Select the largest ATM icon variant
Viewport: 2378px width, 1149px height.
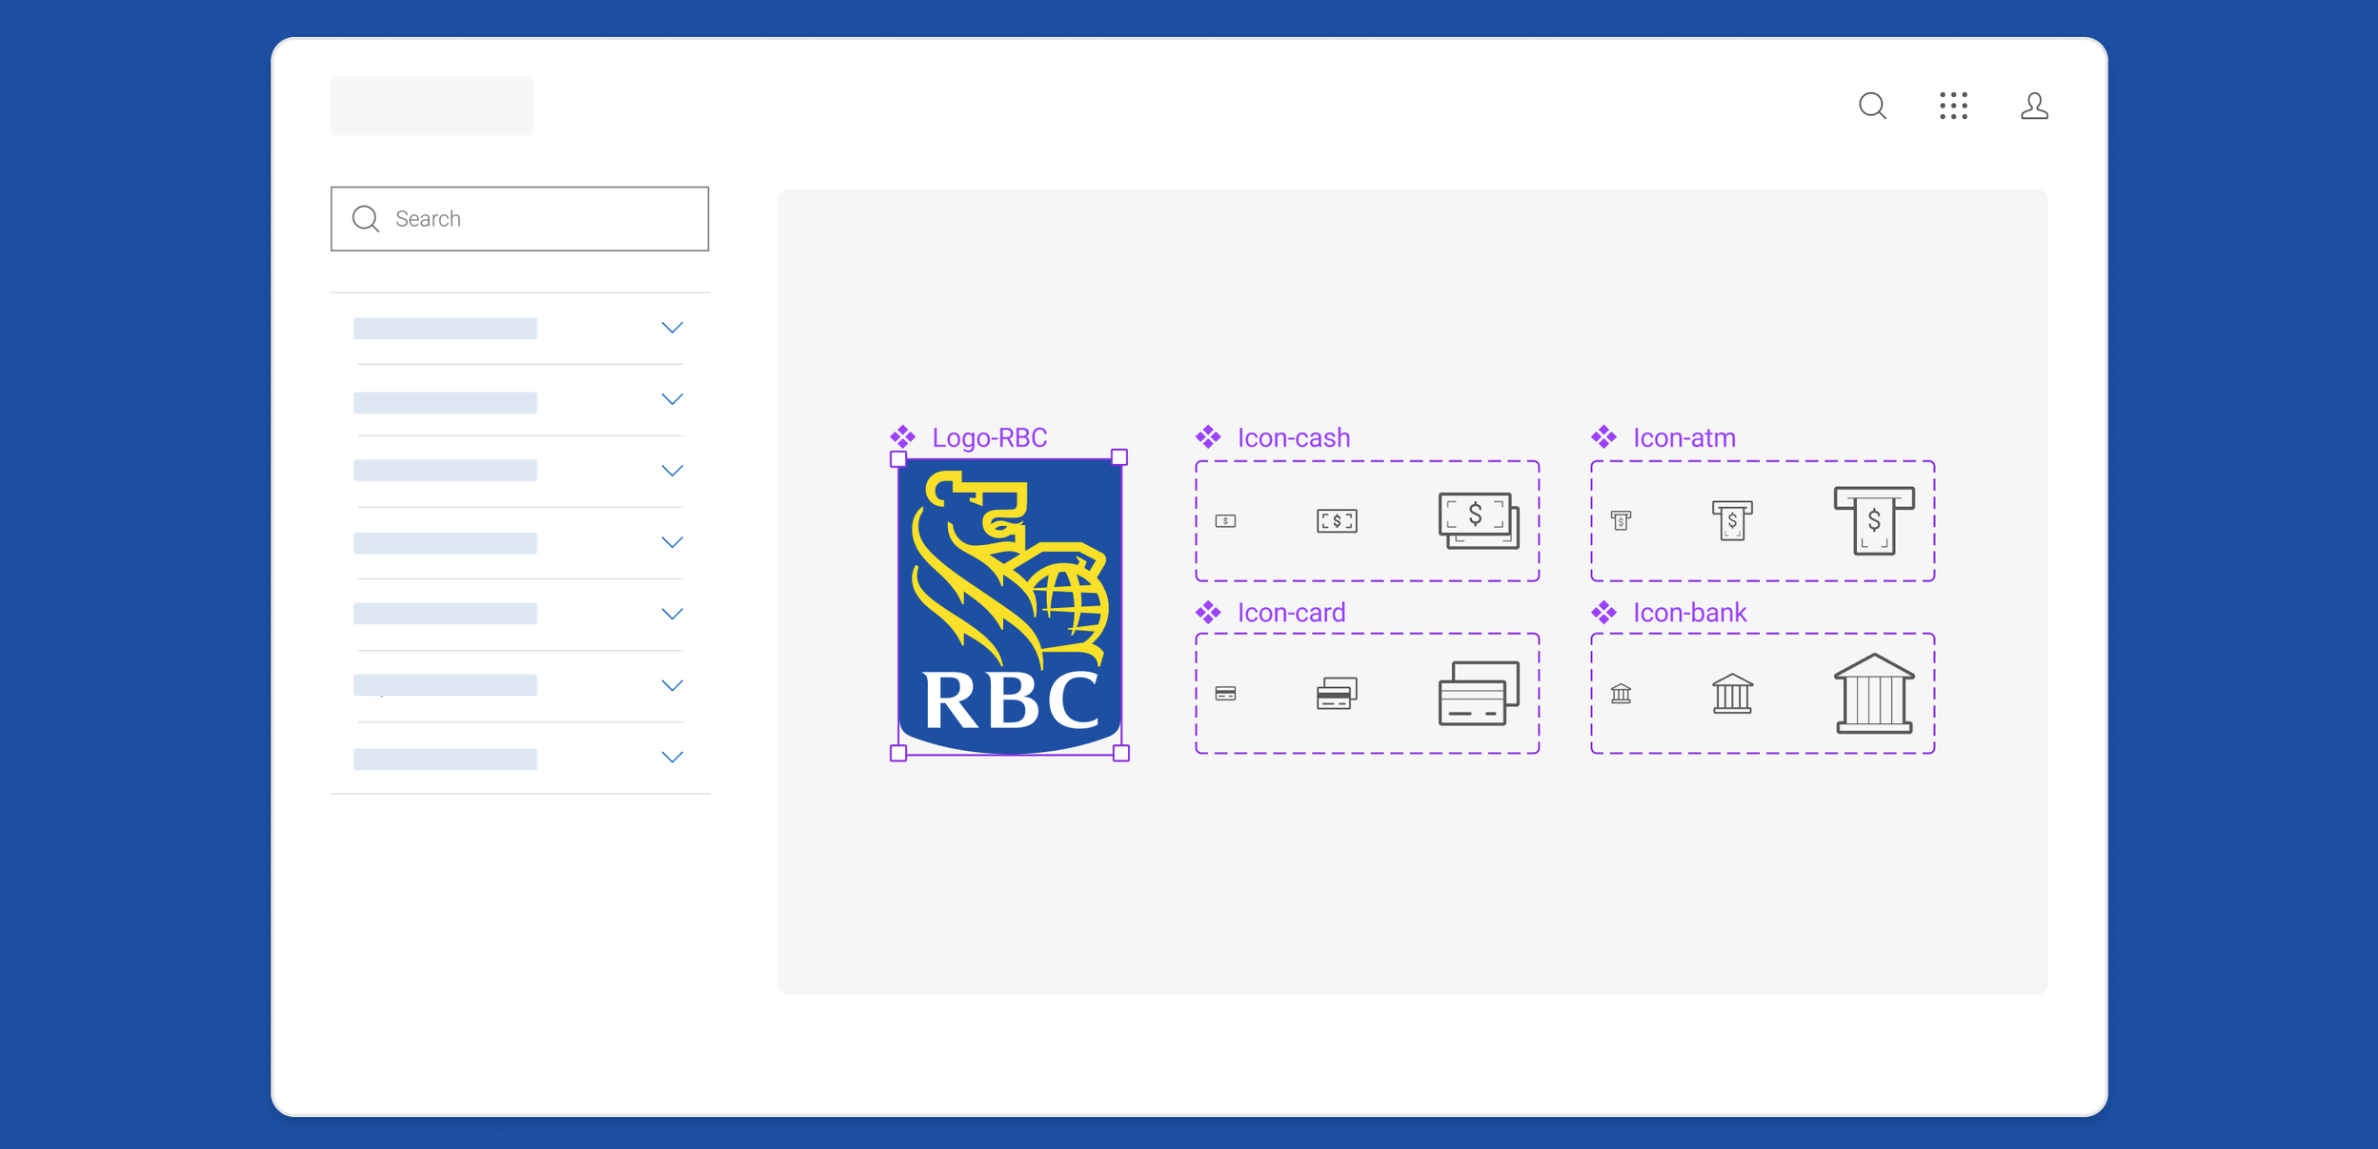1874,520
